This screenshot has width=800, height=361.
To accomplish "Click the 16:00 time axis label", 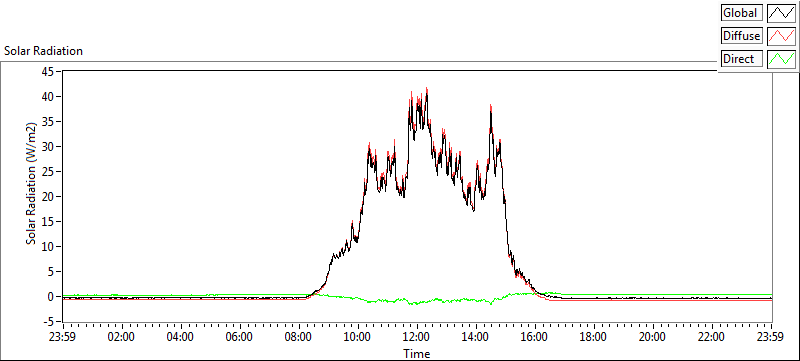I will (535, 337).
